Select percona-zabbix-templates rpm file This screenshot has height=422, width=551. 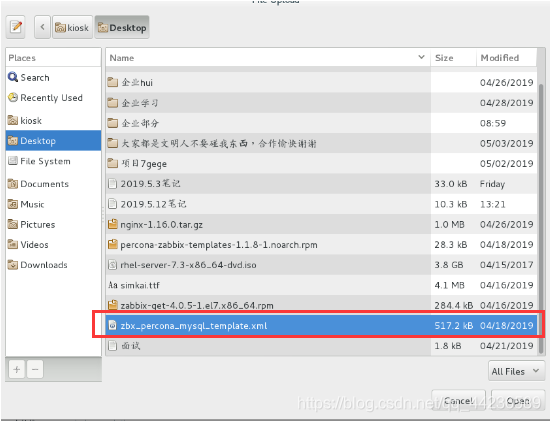(x=321, y=245)
